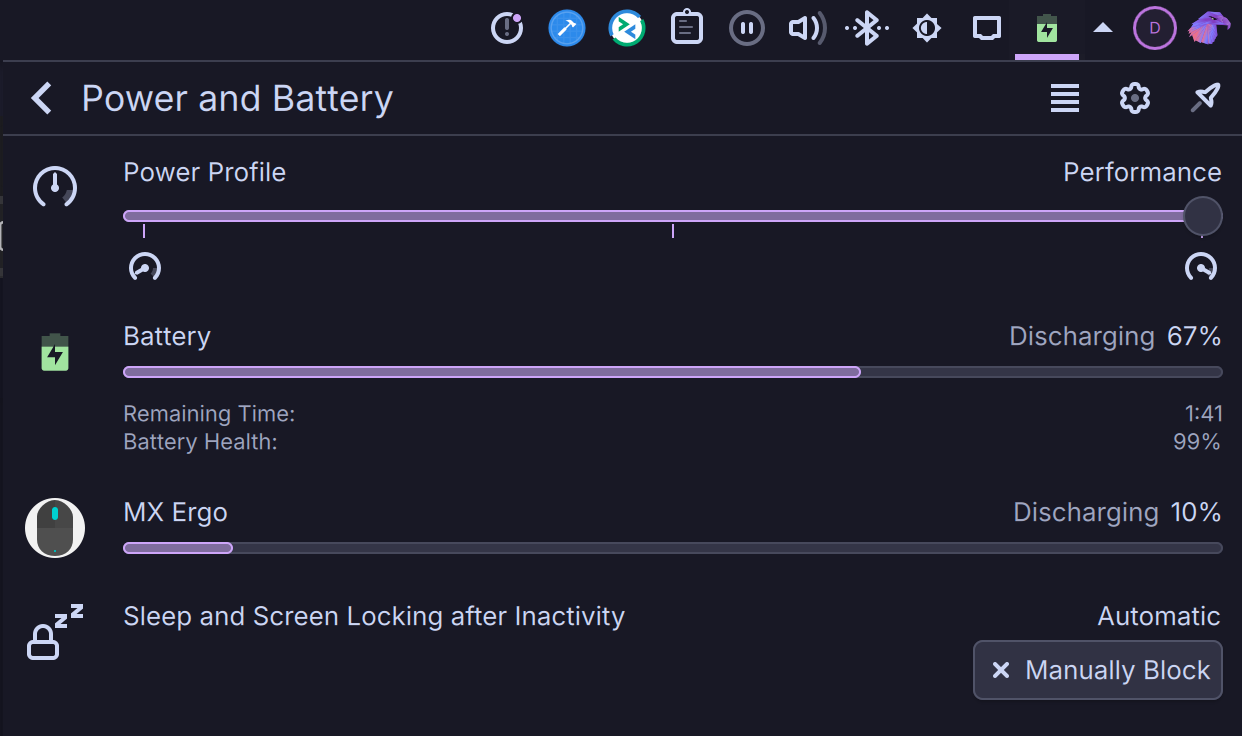Select performance profile gauge icon
The image size is (1242, 736).
(x=1201, y=267)
